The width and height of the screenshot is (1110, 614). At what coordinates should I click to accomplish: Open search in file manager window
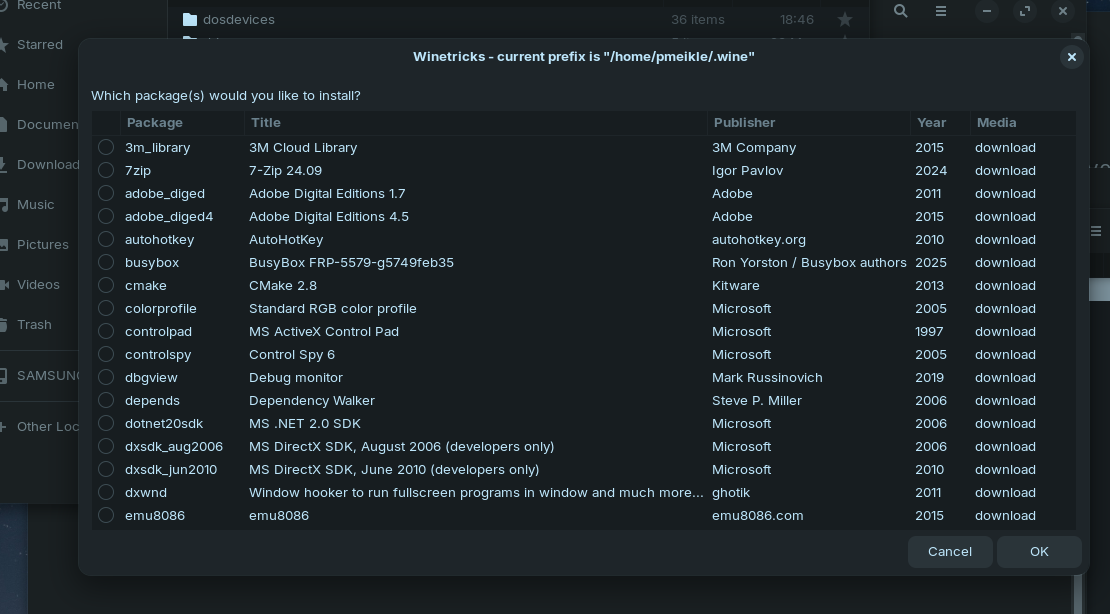(x=900, y=11)
